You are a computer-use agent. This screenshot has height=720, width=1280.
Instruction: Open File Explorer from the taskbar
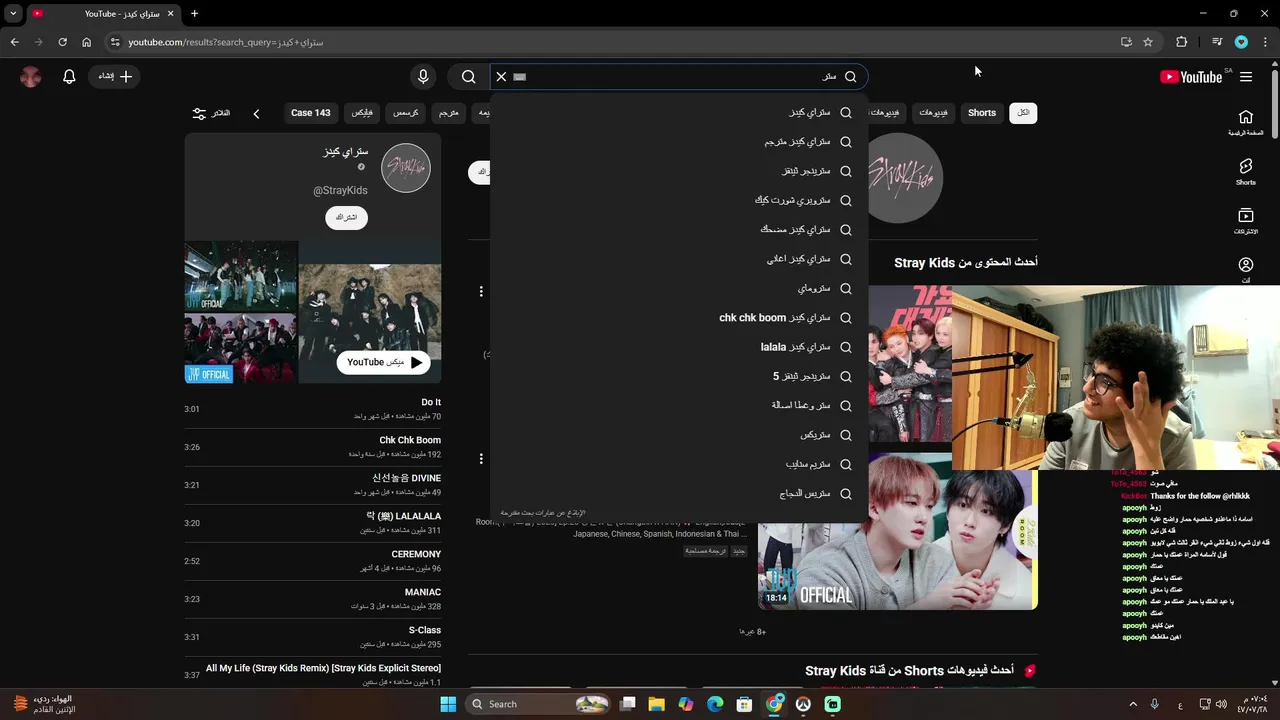coord(656,704)
